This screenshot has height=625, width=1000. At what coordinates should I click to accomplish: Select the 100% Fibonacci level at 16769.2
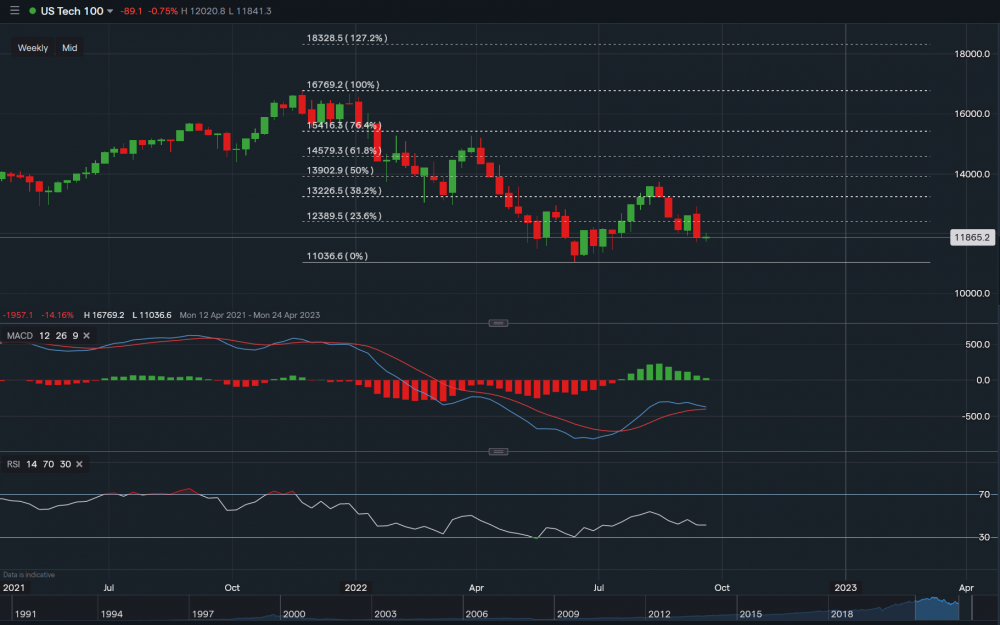click(342, 85)
